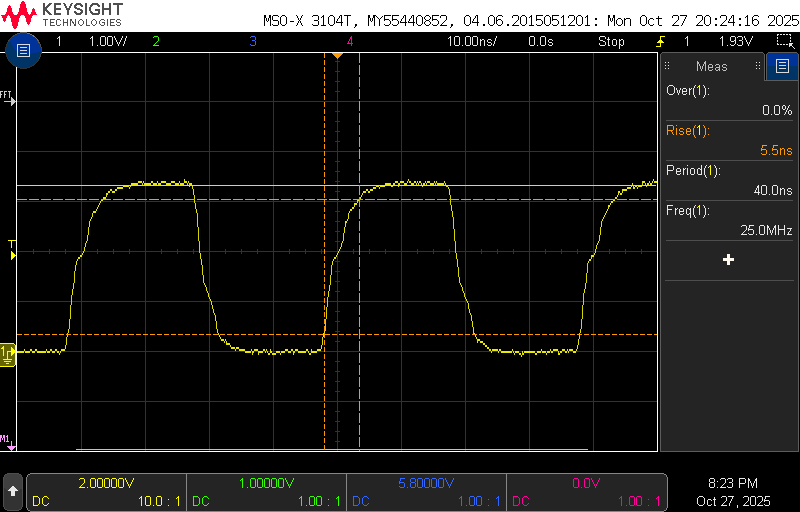Click the rectangular zoom selection icon

[x=785, y=41]
